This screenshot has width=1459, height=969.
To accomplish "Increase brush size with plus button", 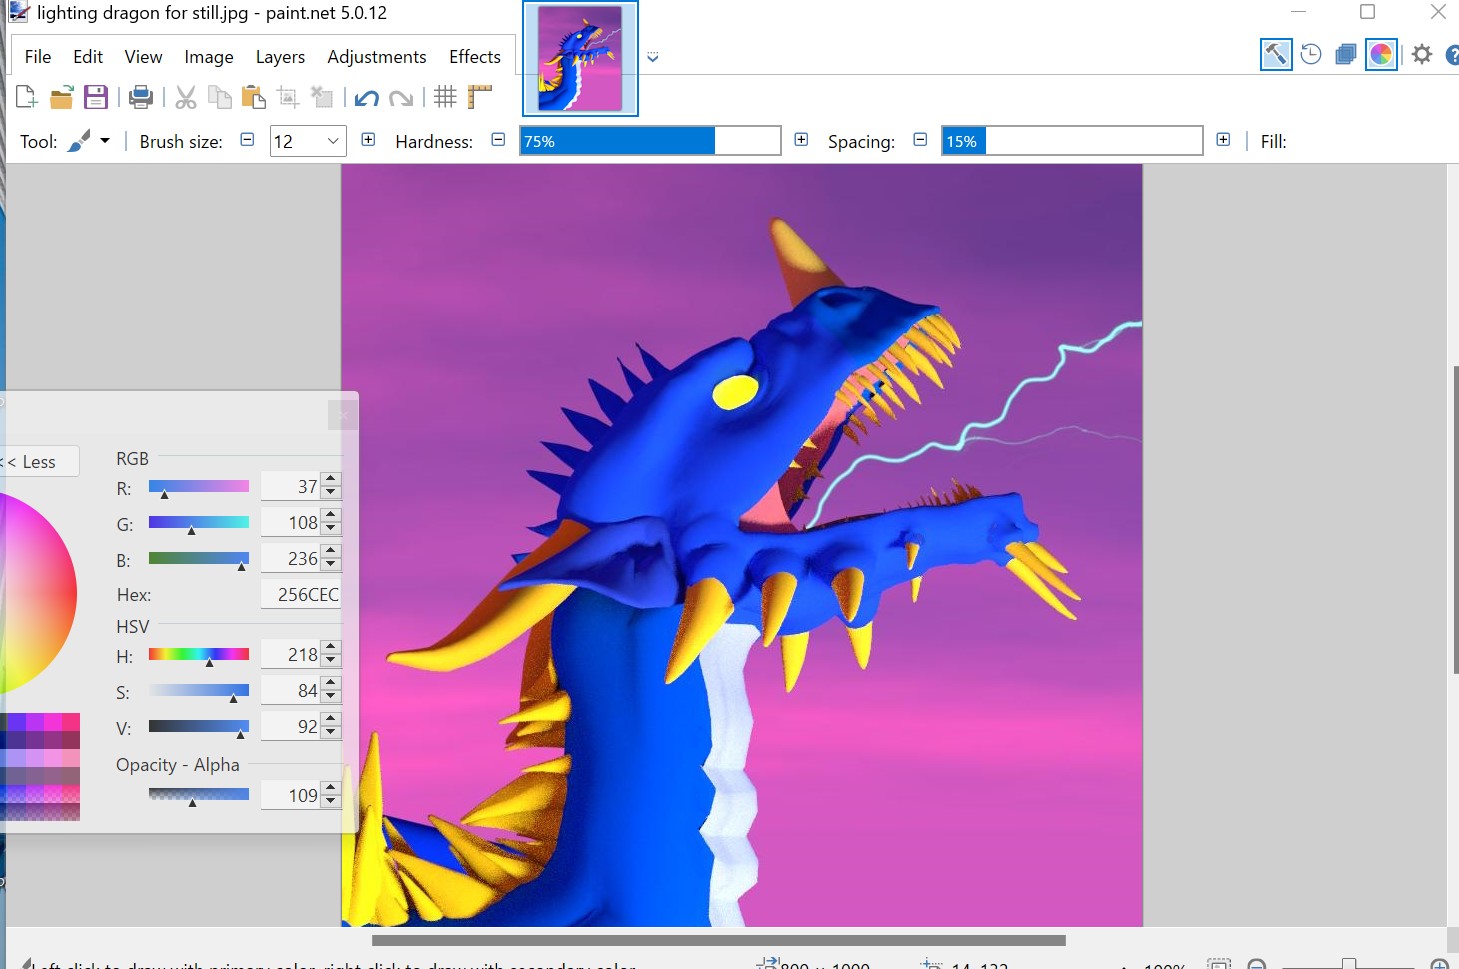I will tap(368, 140).
